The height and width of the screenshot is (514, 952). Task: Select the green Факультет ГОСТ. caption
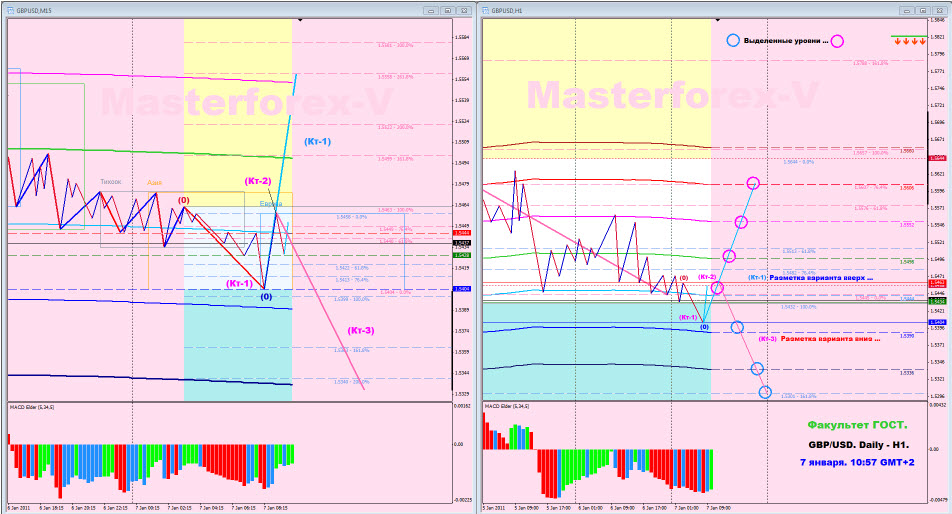coord(857,425)
